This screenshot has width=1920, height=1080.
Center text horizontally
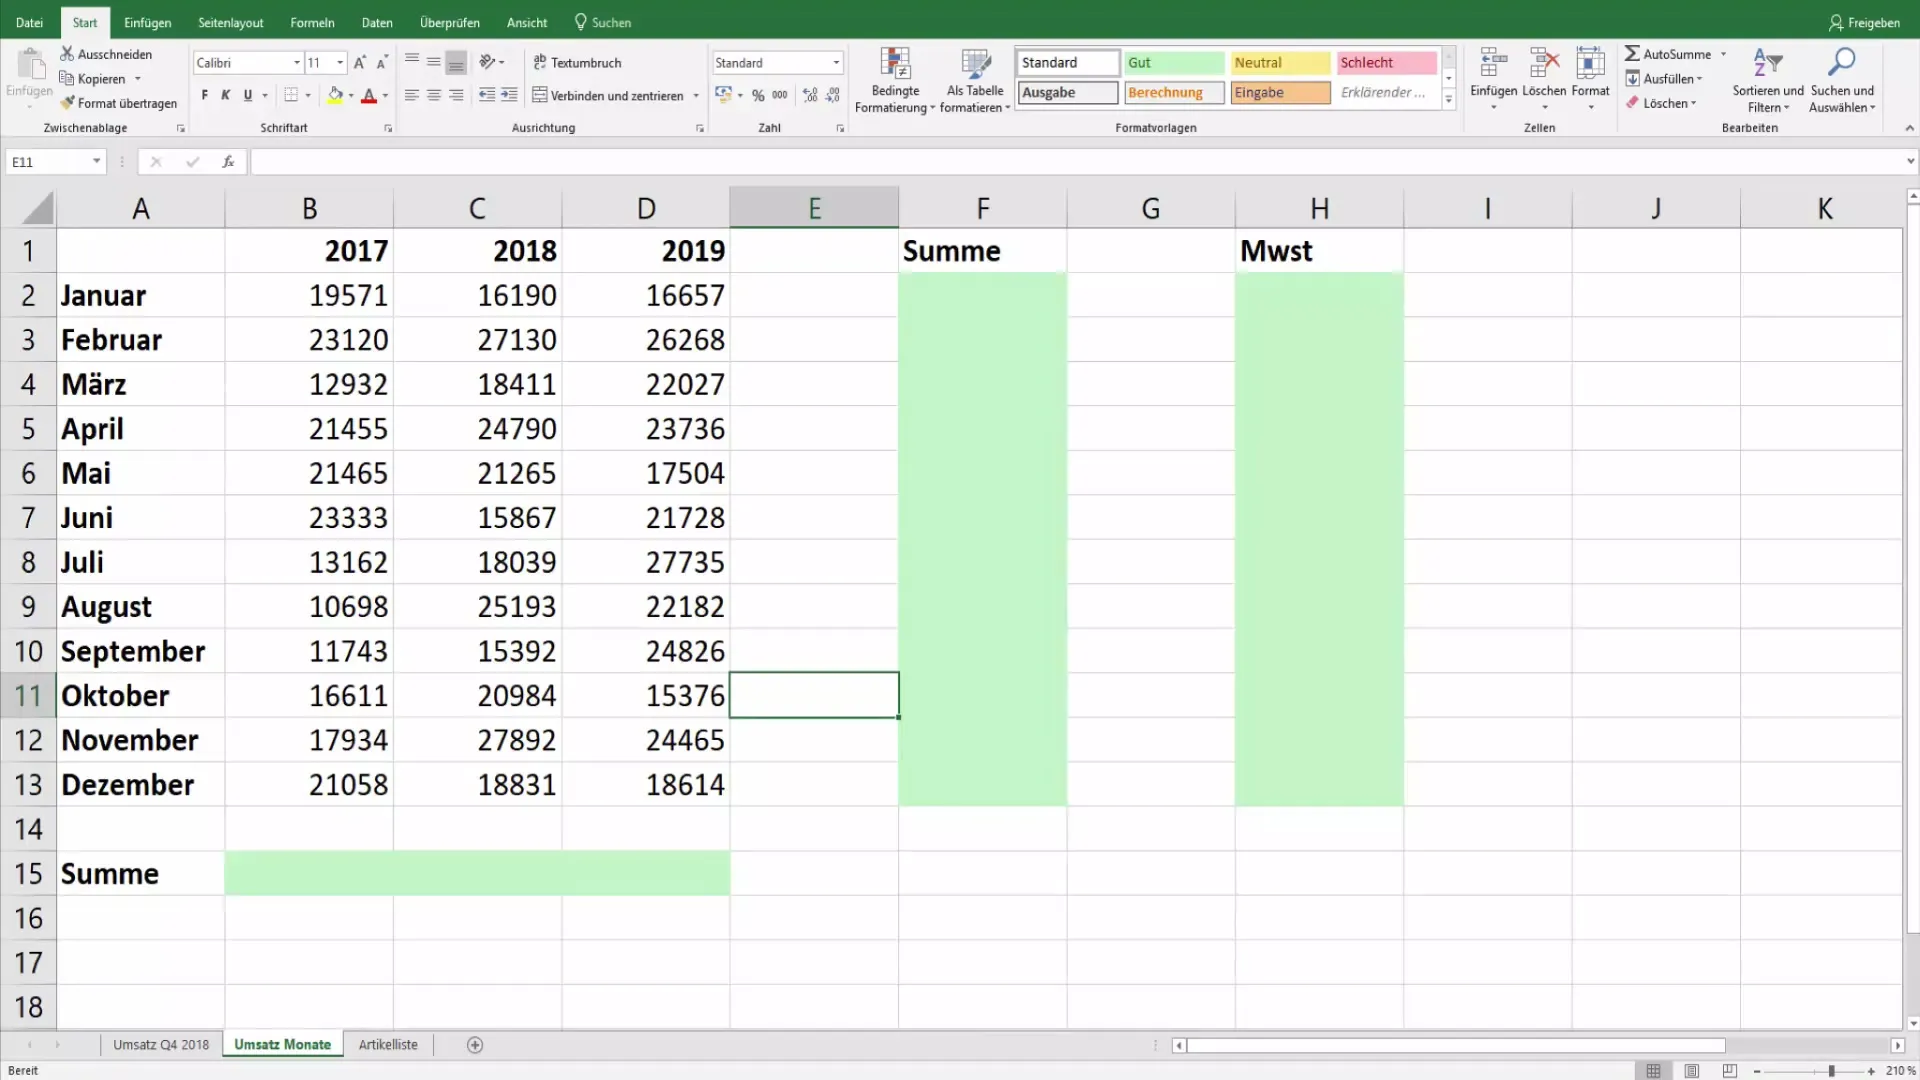tap(434, 95)
